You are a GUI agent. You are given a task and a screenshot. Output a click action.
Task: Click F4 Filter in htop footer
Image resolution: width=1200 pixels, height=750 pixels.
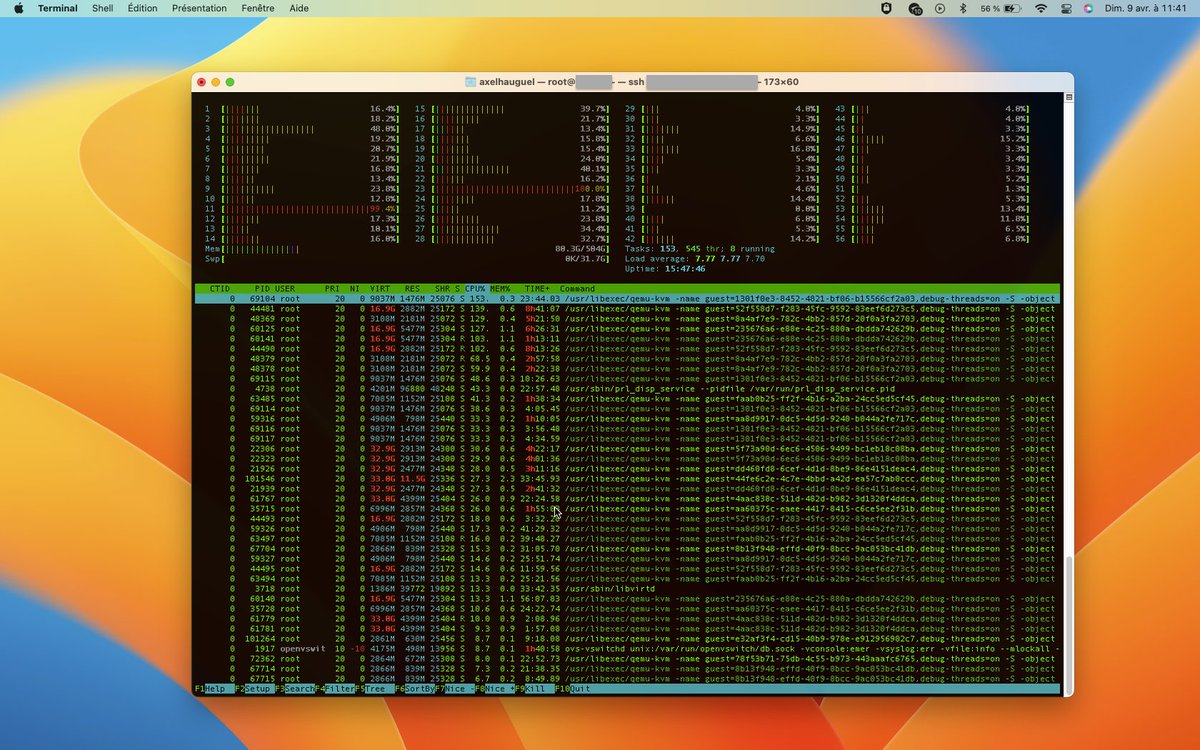pos(335,688)
